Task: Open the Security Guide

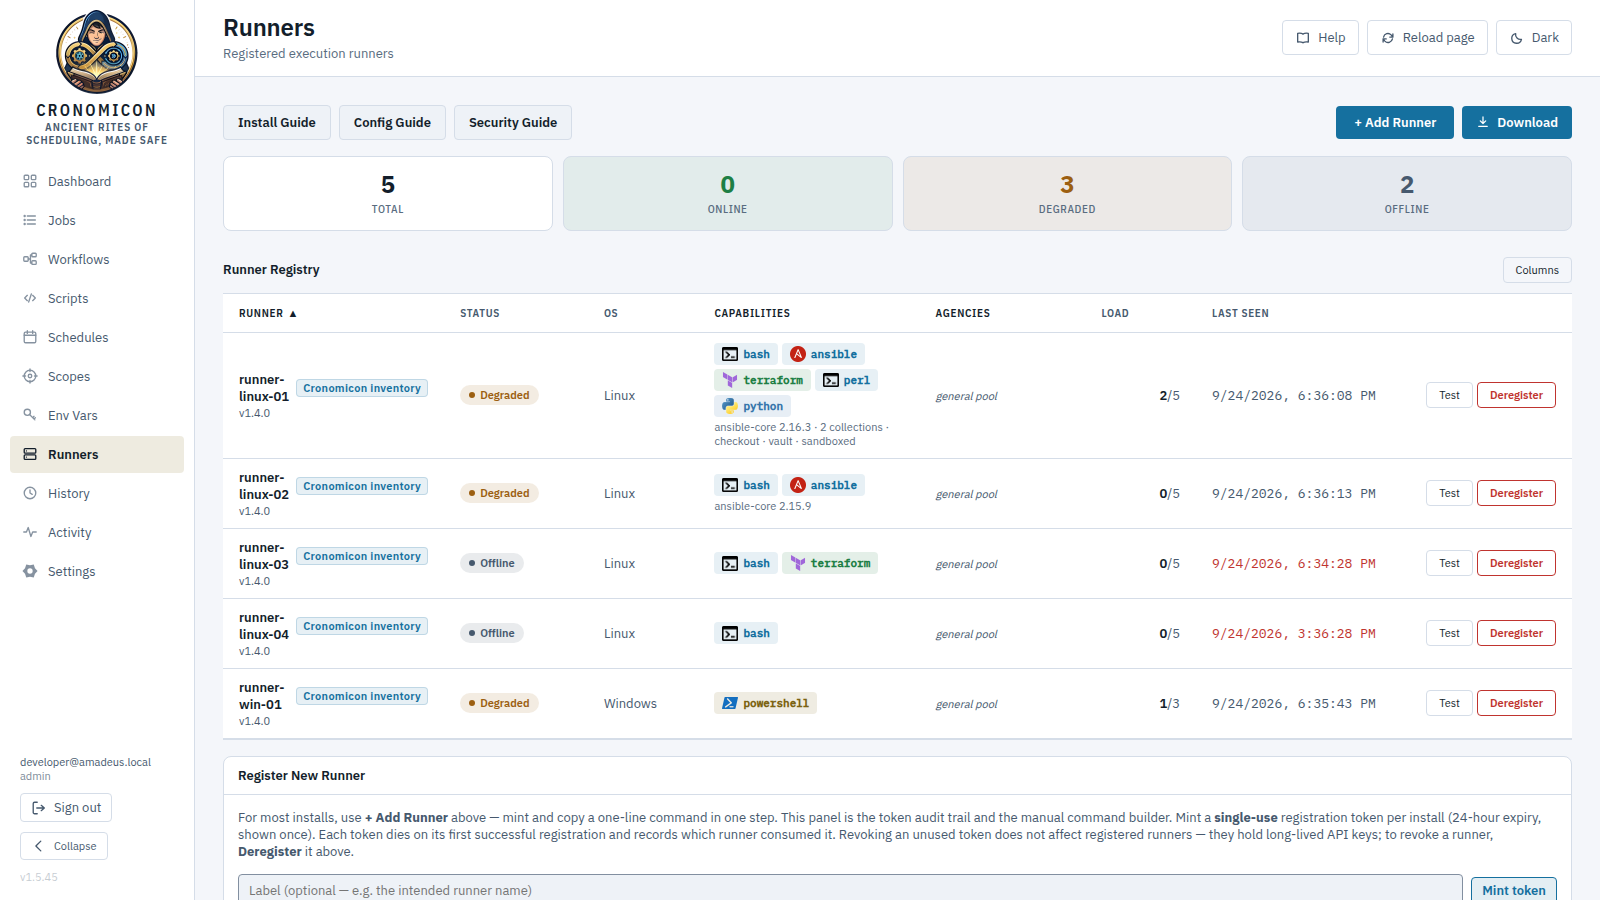Action: (x=513, y=122)
